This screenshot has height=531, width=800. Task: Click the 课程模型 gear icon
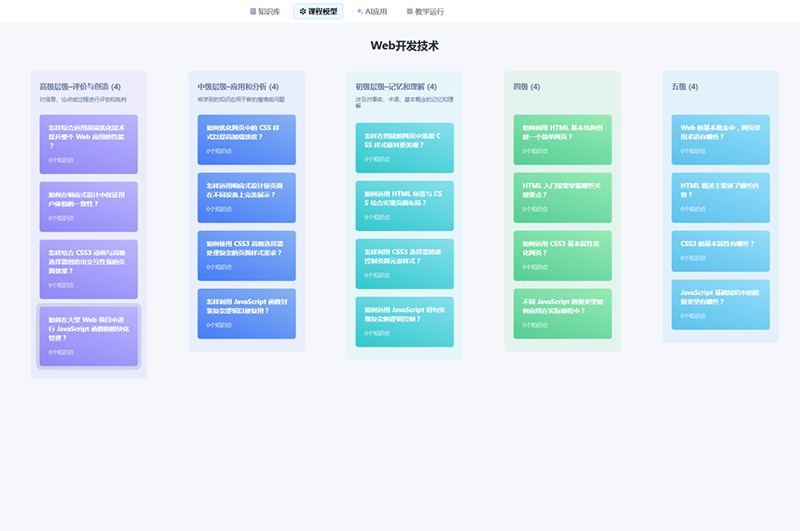coord(303,12)
